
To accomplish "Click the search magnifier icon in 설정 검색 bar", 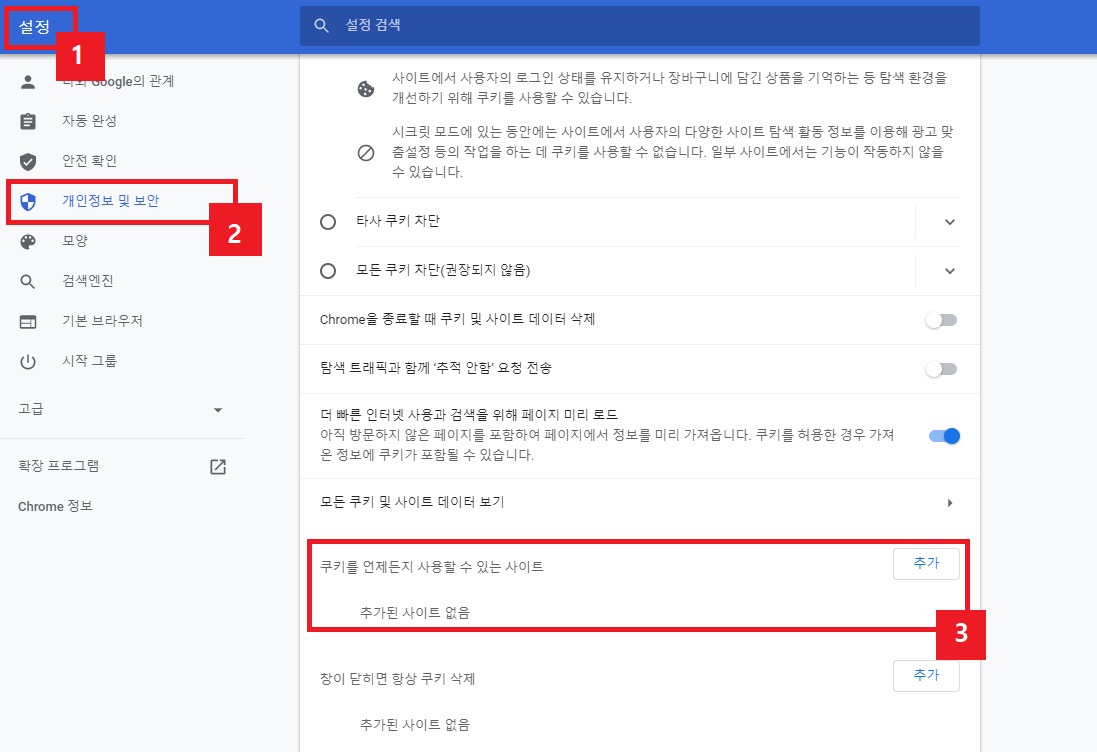I will tap(322, 26).
